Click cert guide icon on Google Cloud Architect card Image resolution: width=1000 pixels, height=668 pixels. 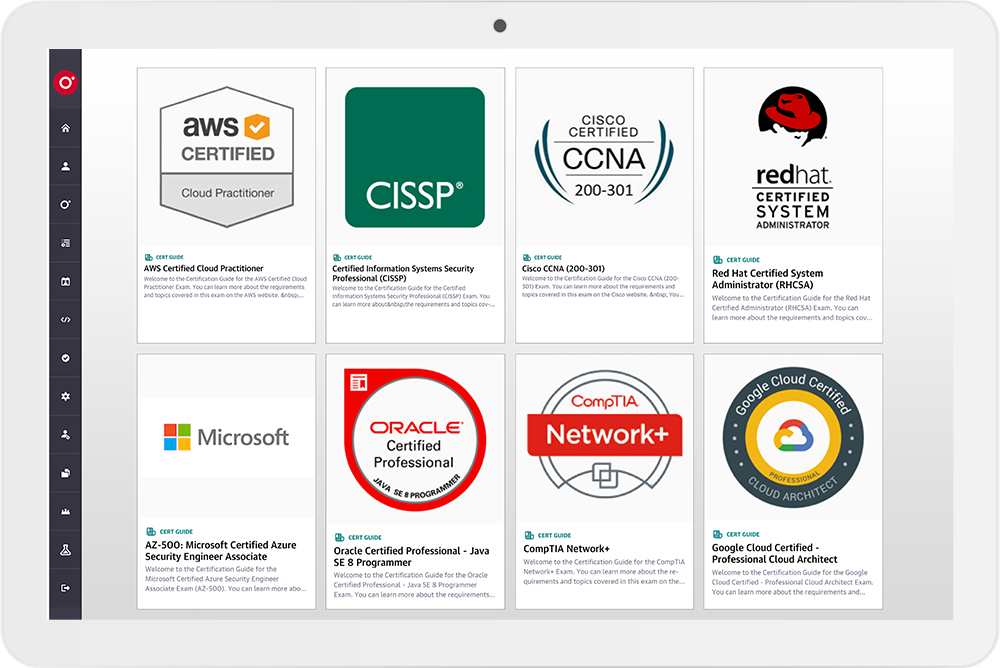click(717, 534)
